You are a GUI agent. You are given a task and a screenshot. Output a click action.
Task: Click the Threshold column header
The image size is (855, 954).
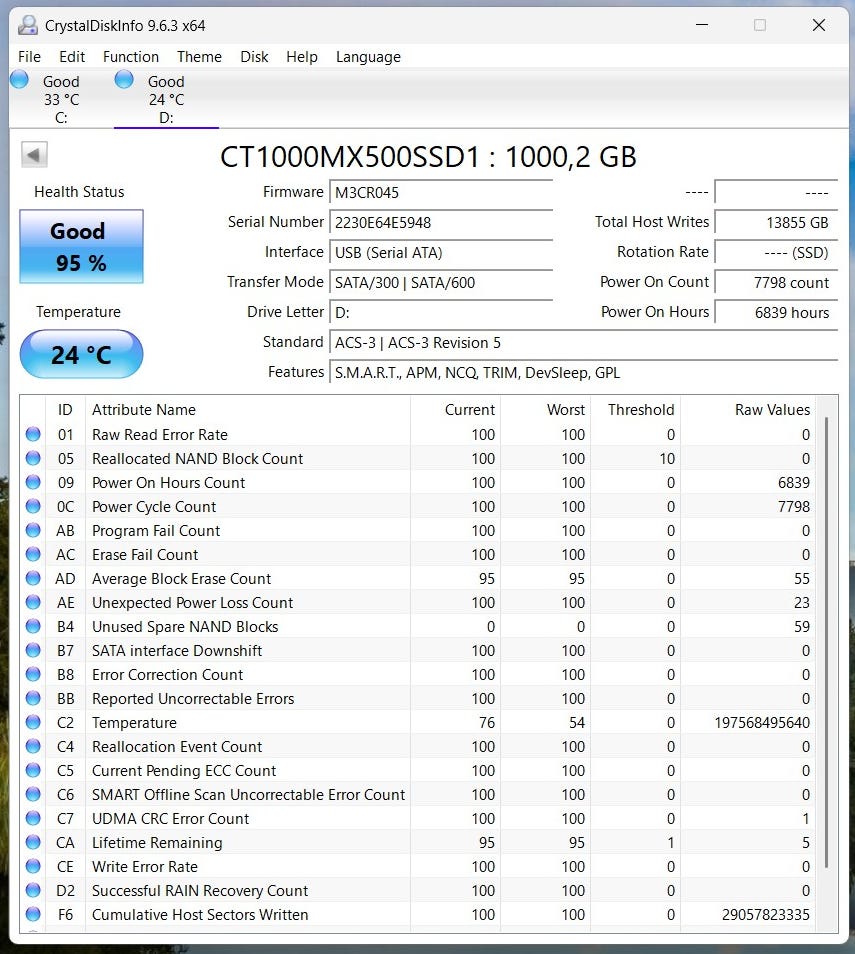pyautogui.click(x=635, y=409)
